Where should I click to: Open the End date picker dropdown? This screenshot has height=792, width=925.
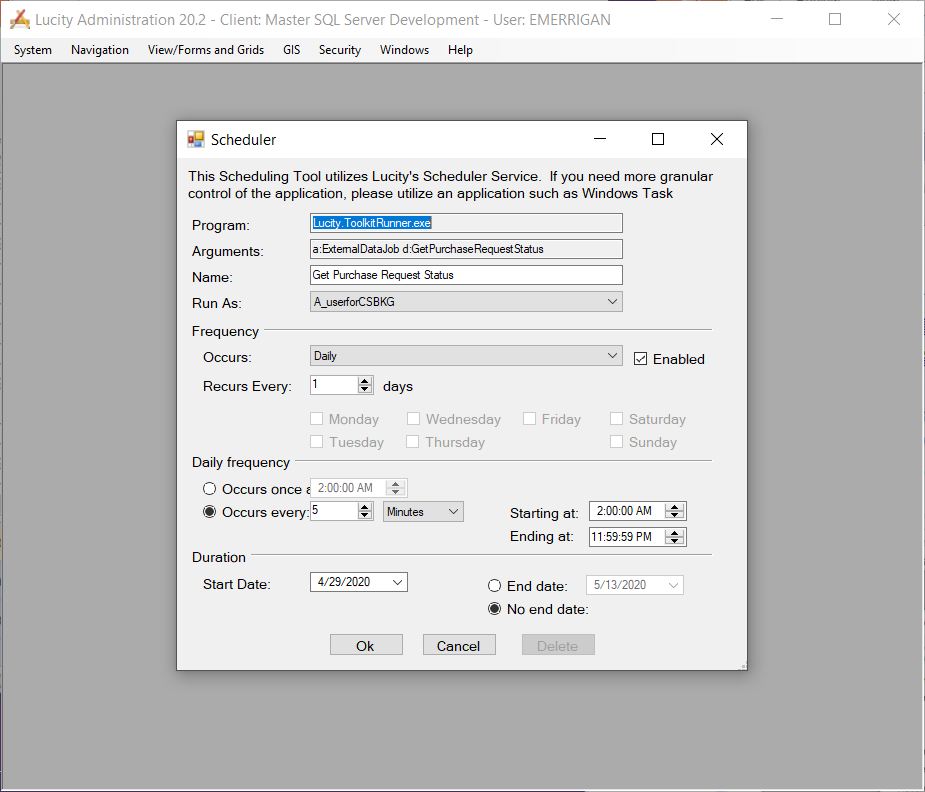click(674, 585)
